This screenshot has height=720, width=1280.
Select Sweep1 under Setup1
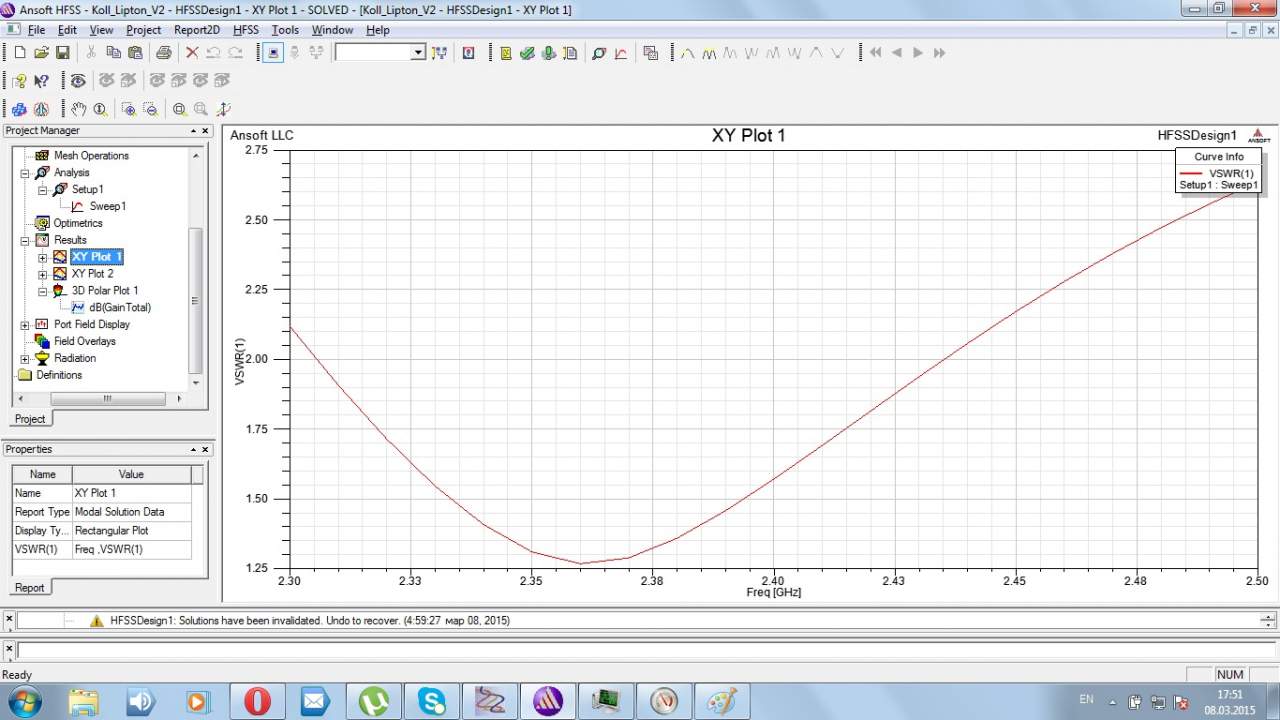pyautogui.click(x=107, y=207)
